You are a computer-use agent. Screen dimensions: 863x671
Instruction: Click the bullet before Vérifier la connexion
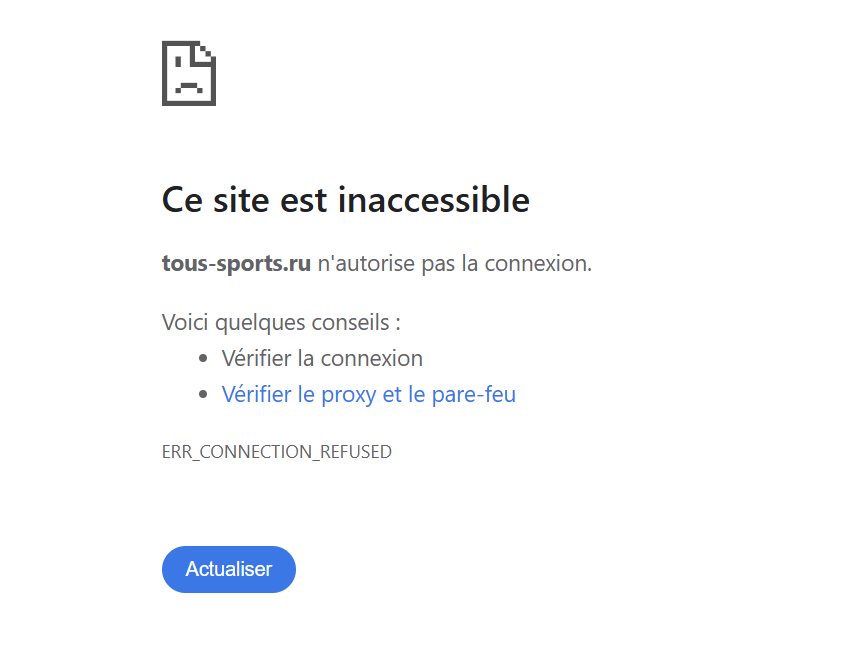click(203, 359)
